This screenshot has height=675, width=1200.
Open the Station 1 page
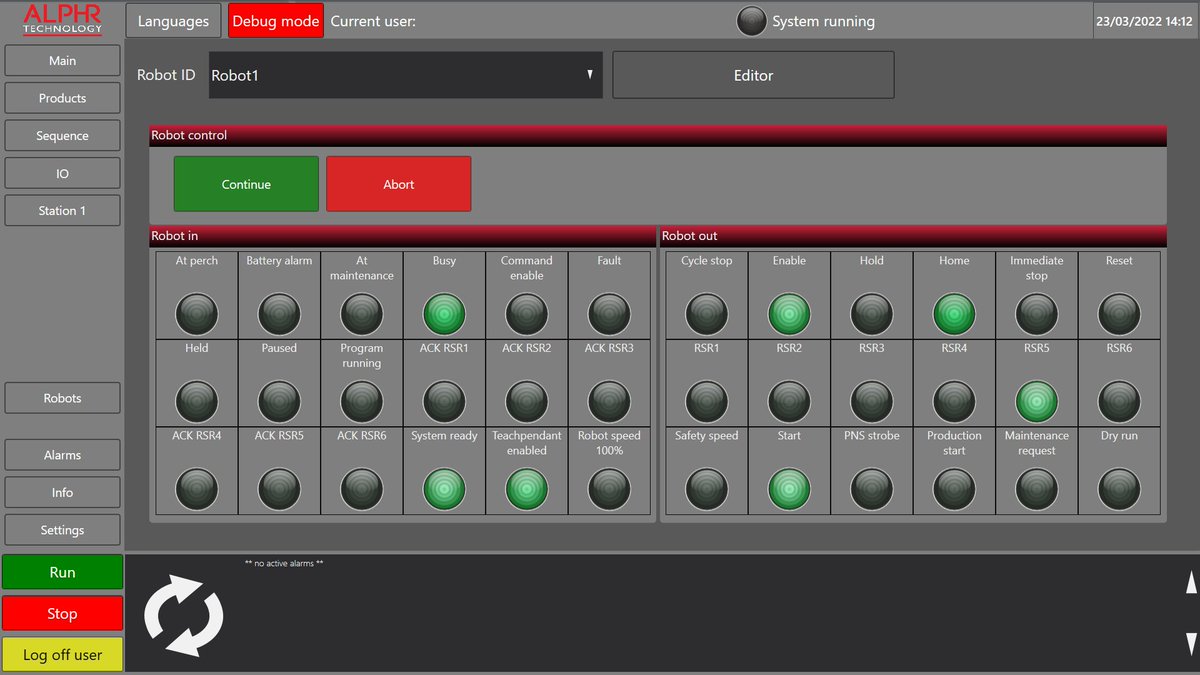pyautogui.click(x=62, y=211)
